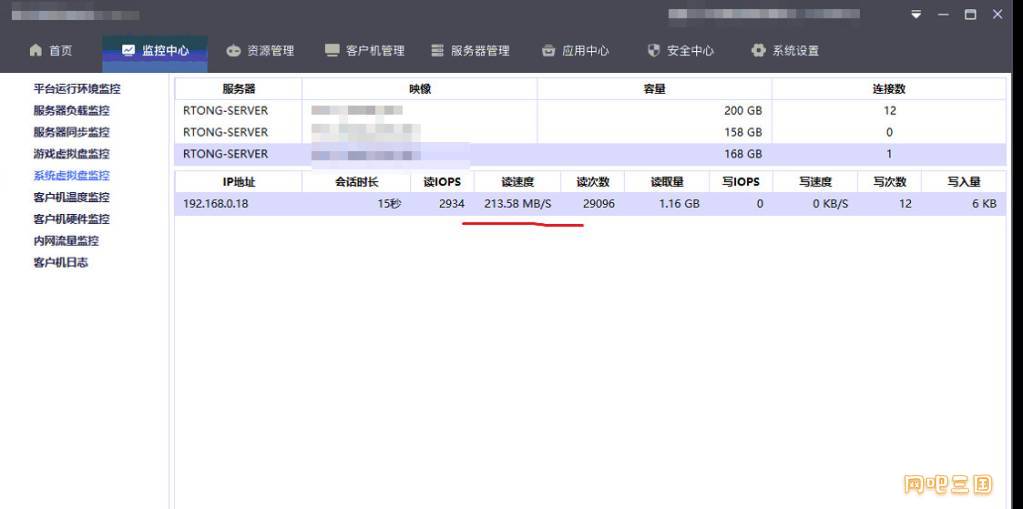Open the 系统设置 gear icon

click(x=758, y=50)
